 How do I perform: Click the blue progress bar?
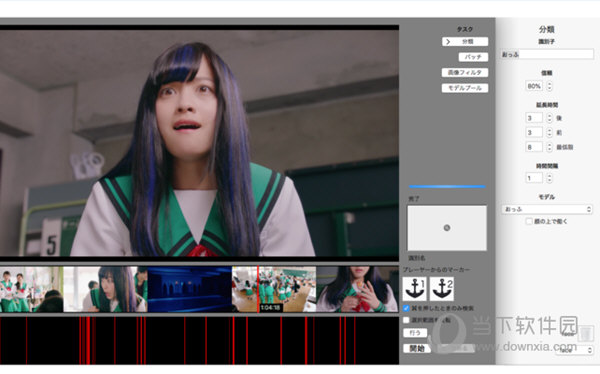coord(447,186)
